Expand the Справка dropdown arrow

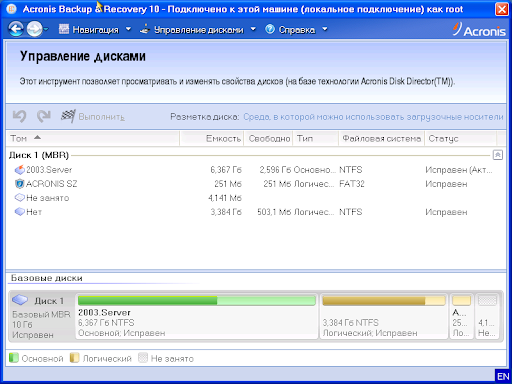point(325,29)
